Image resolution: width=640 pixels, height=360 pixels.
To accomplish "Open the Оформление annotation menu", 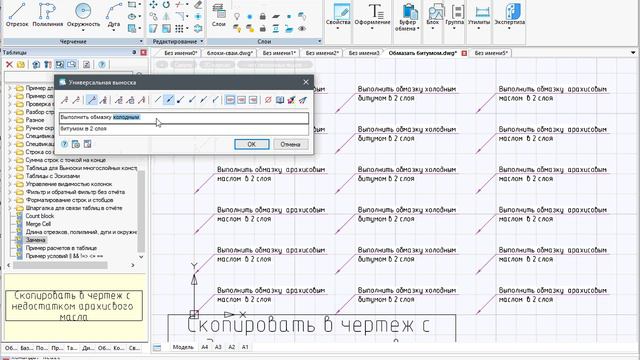I will (372, 16).
